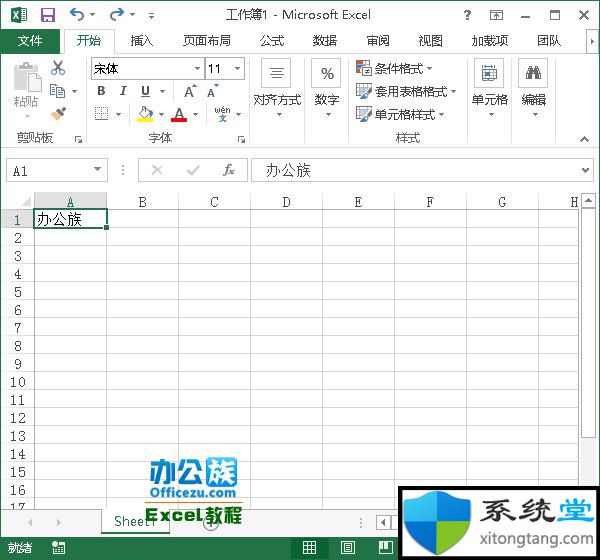The image size is (600, 560).
Task: Open the 对齐方式 alignment group
Action: tap(277, 88)
